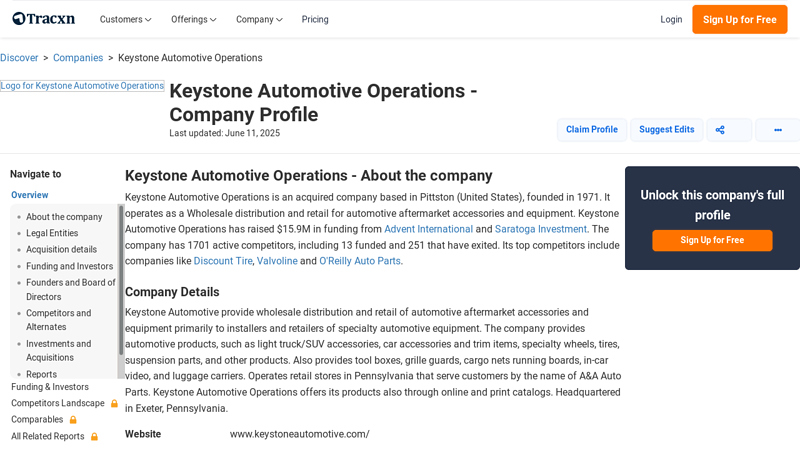Open Funding & Investors in the sidebar
The image size is (800, 450).
50,387
